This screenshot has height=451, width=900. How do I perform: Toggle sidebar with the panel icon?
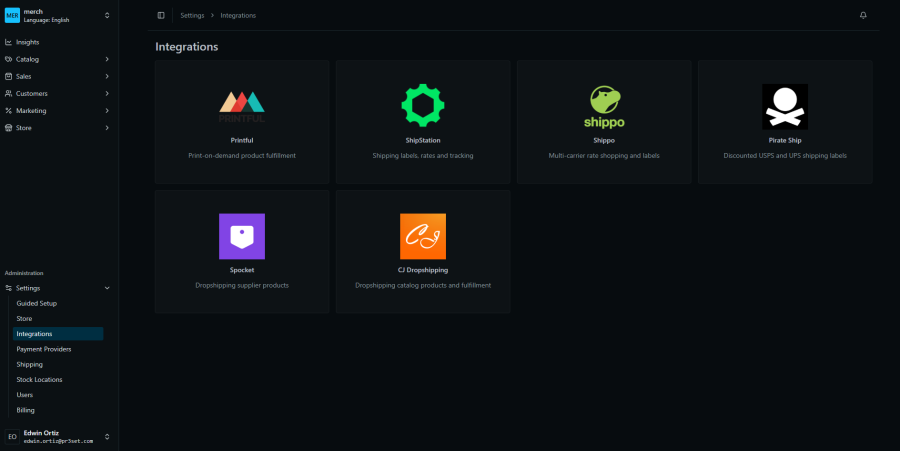pos(161,15)
